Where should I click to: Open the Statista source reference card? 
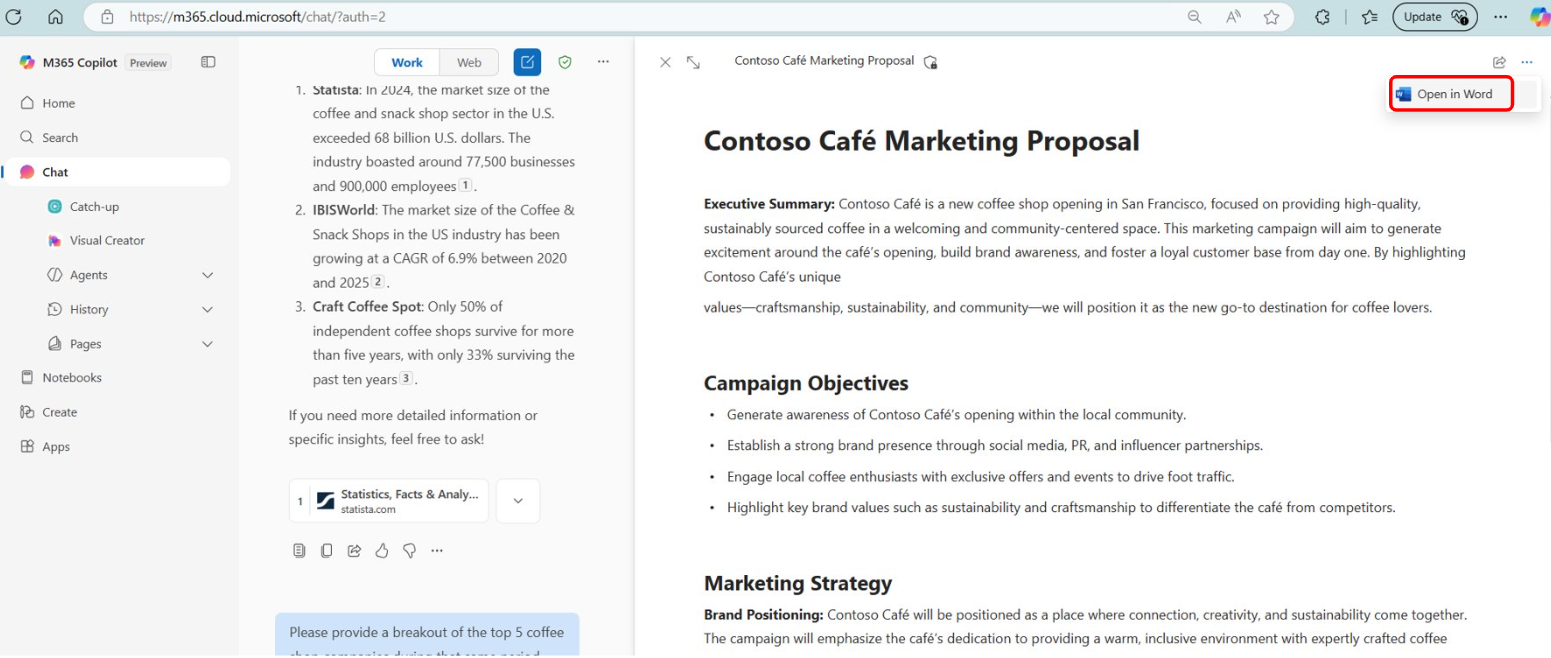pos(389,501)
